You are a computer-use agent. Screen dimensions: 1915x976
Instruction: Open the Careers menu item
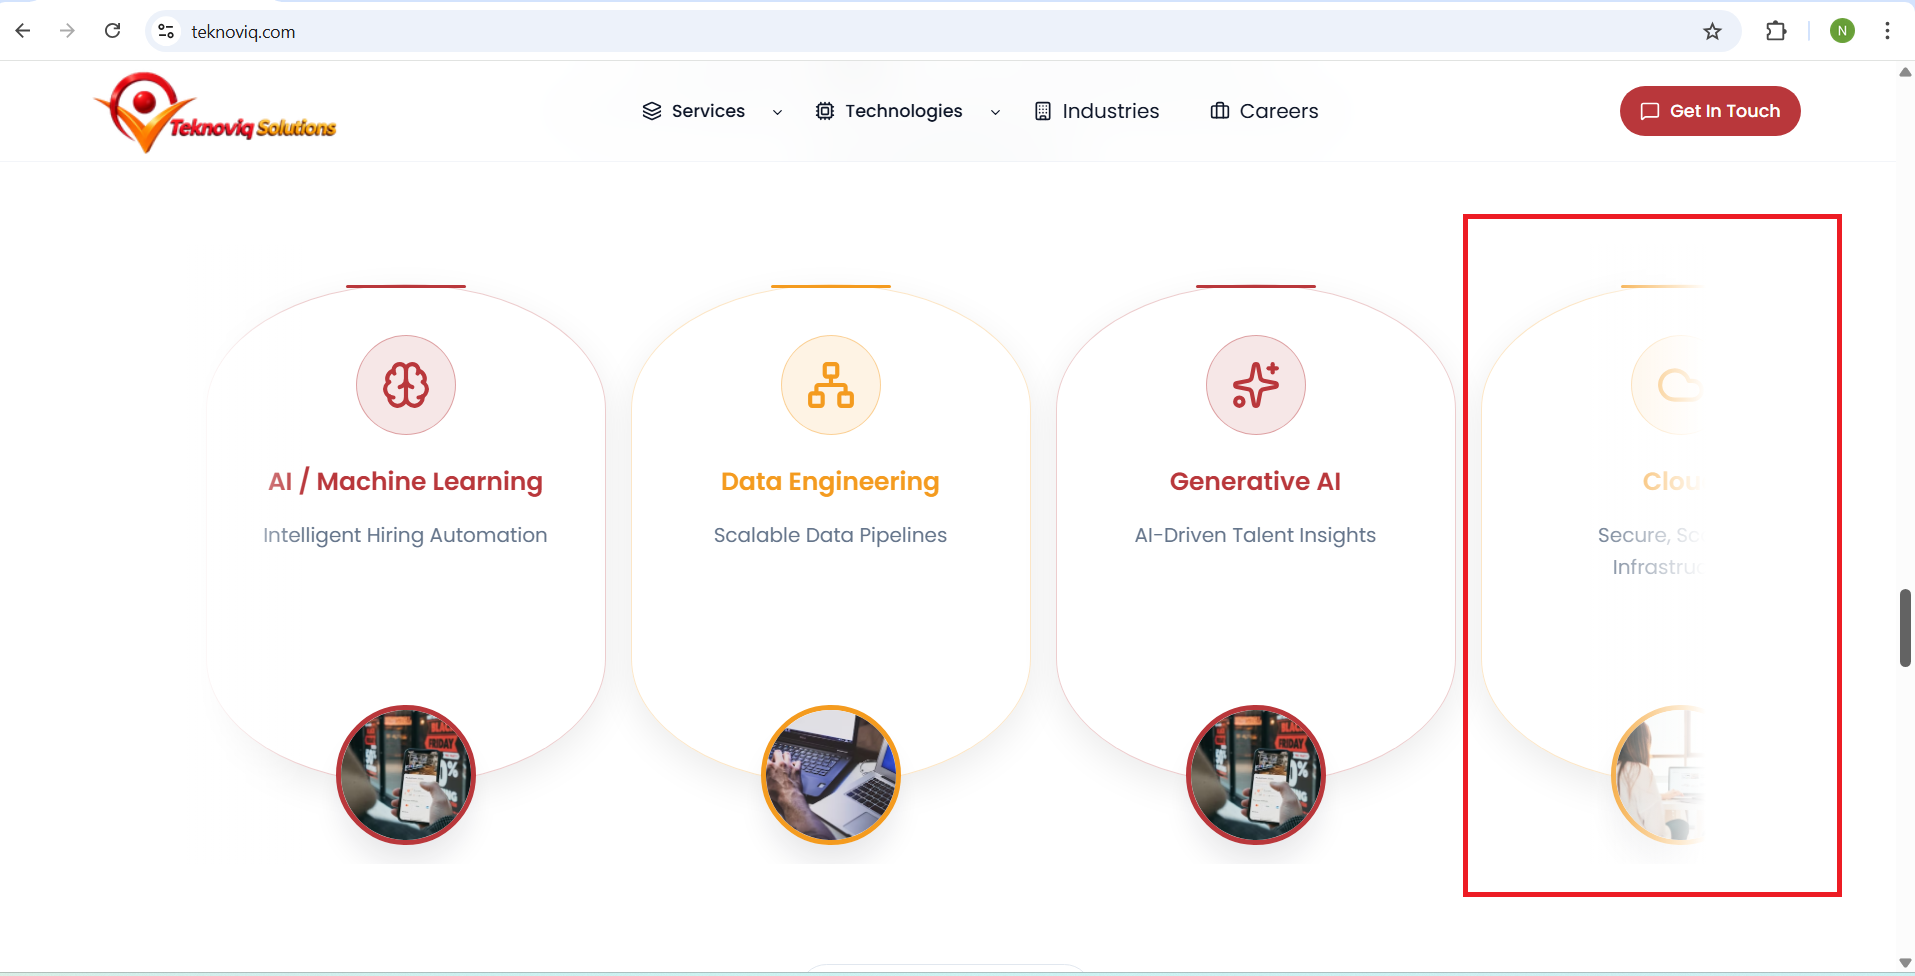(1264, 111)
